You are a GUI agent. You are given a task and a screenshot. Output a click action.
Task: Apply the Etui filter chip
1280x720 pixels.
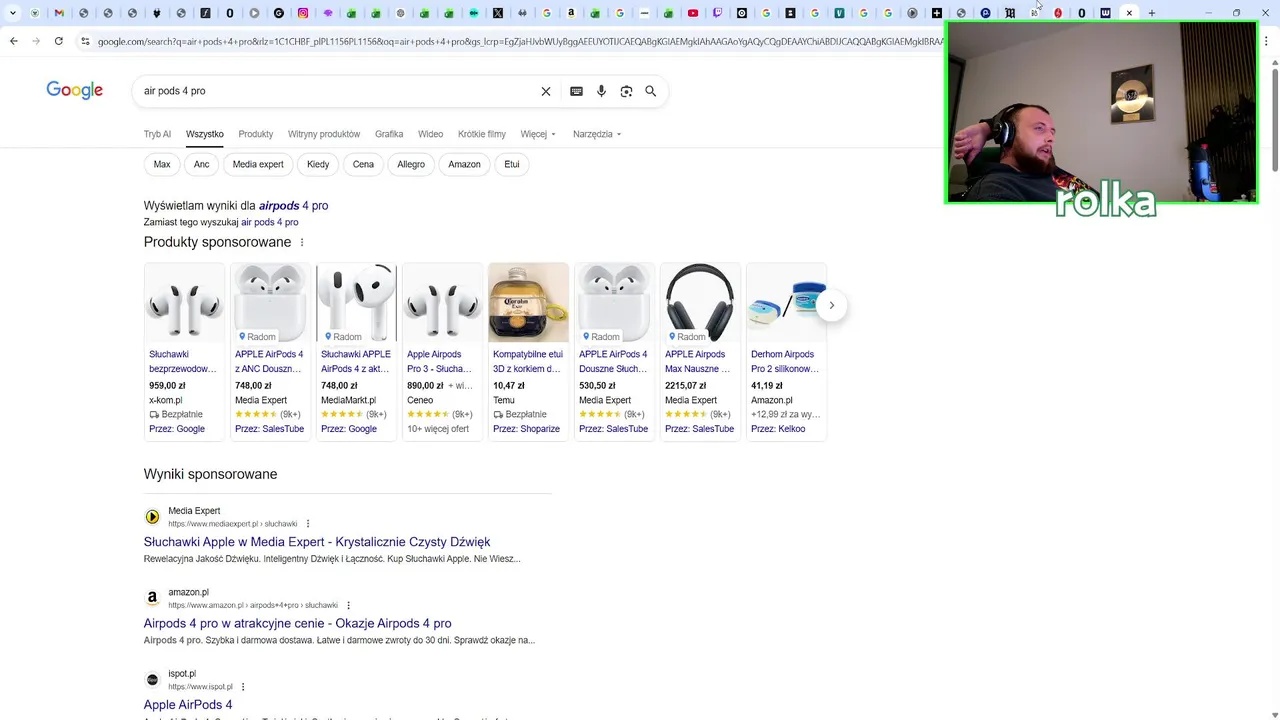[x=512, y=164]
